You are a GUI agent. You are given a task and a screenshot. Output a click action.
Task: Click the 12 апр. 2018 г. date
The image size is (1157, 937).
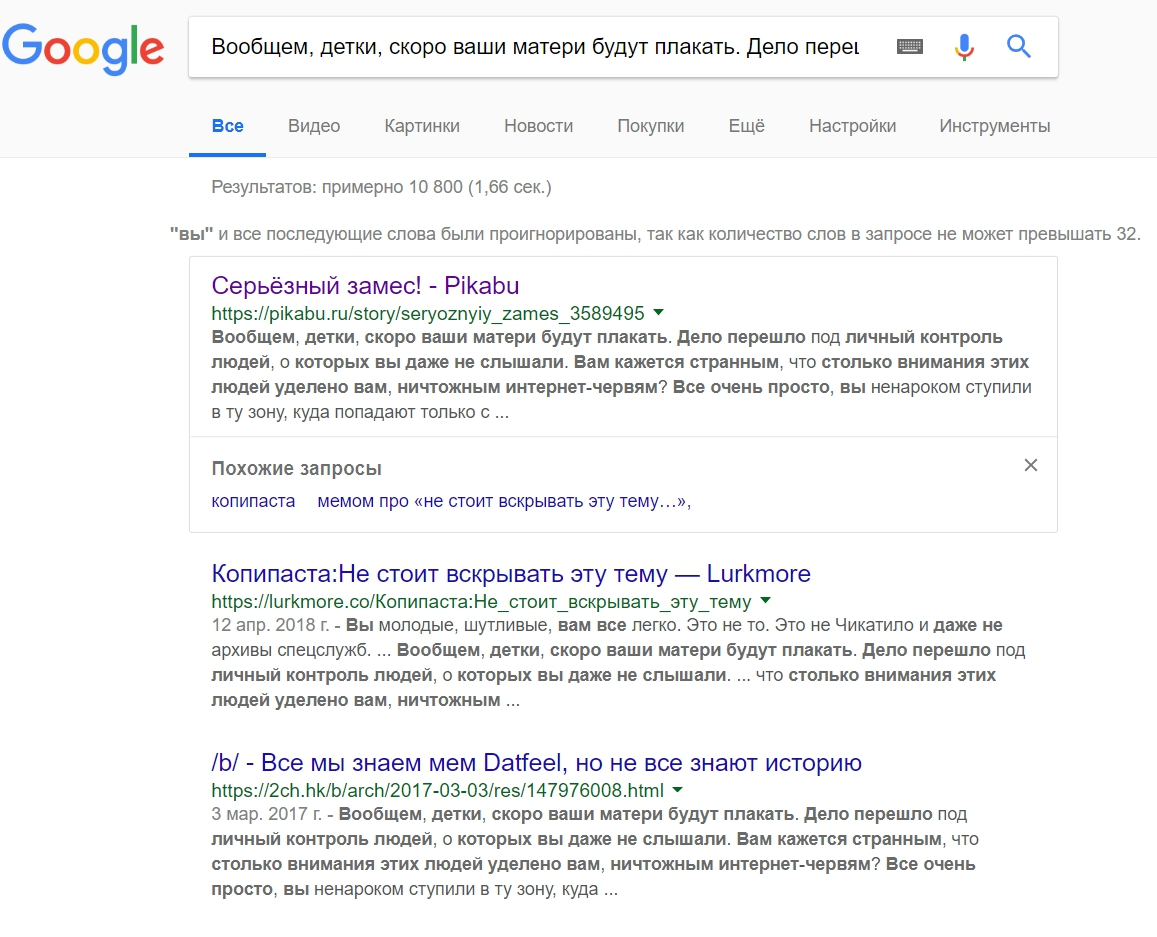coord(270,625)
